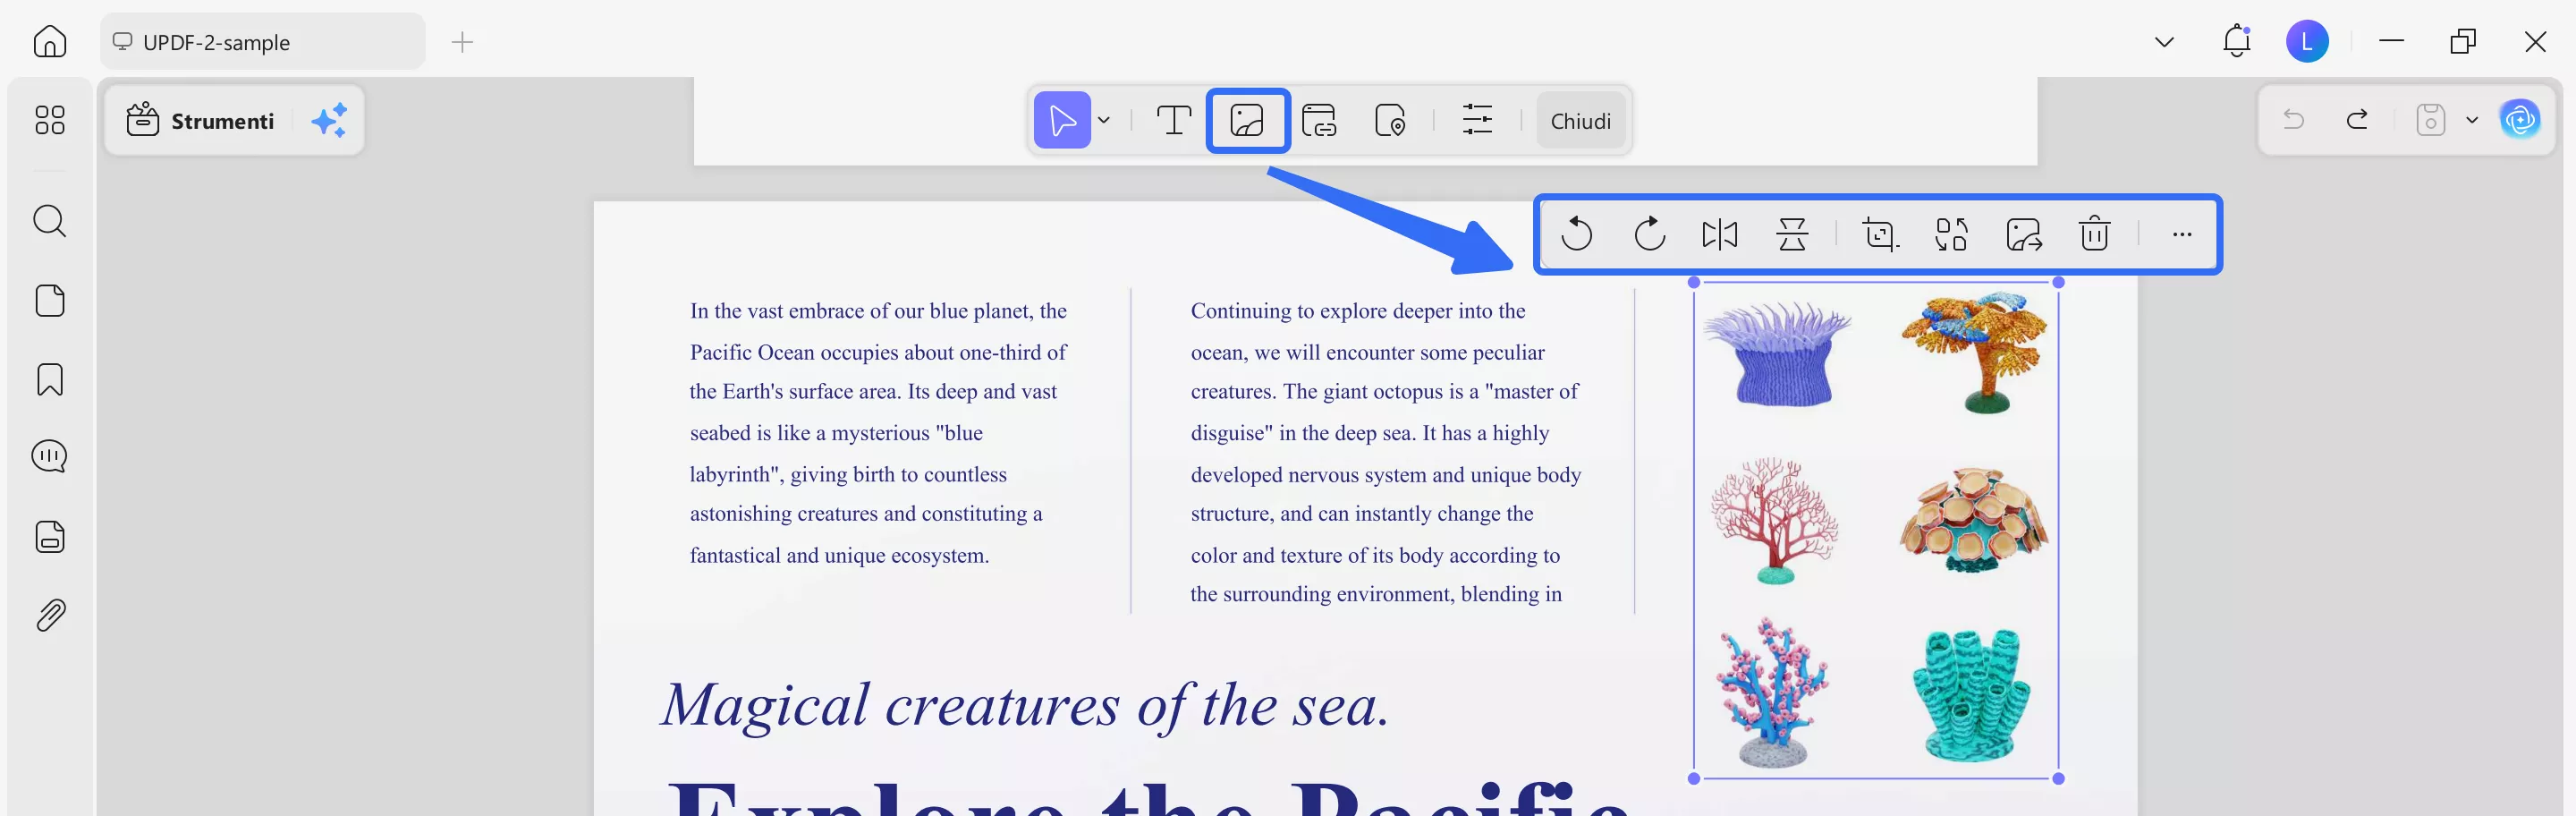Click the bottom-right image resize handle
The height and width of the screenshot is (816, 2576).
click(2058, 778)
